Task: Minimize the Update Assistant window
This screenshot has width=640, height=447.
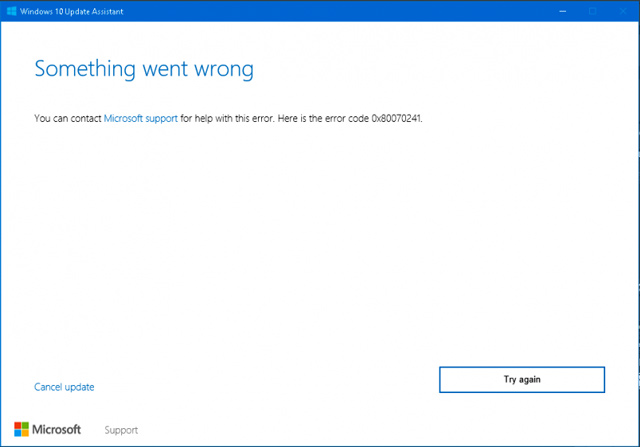Action: coord(563,11)
